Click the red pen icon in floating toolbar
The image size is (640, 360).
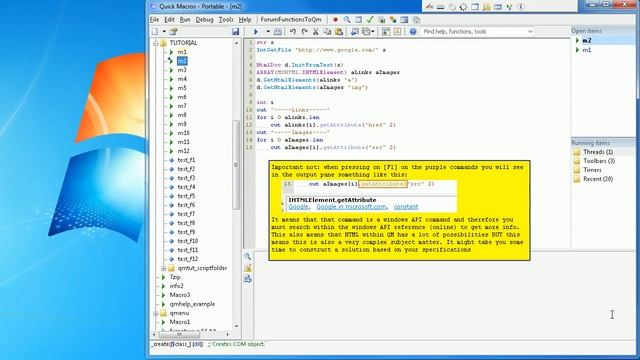(x=429, y=7)
